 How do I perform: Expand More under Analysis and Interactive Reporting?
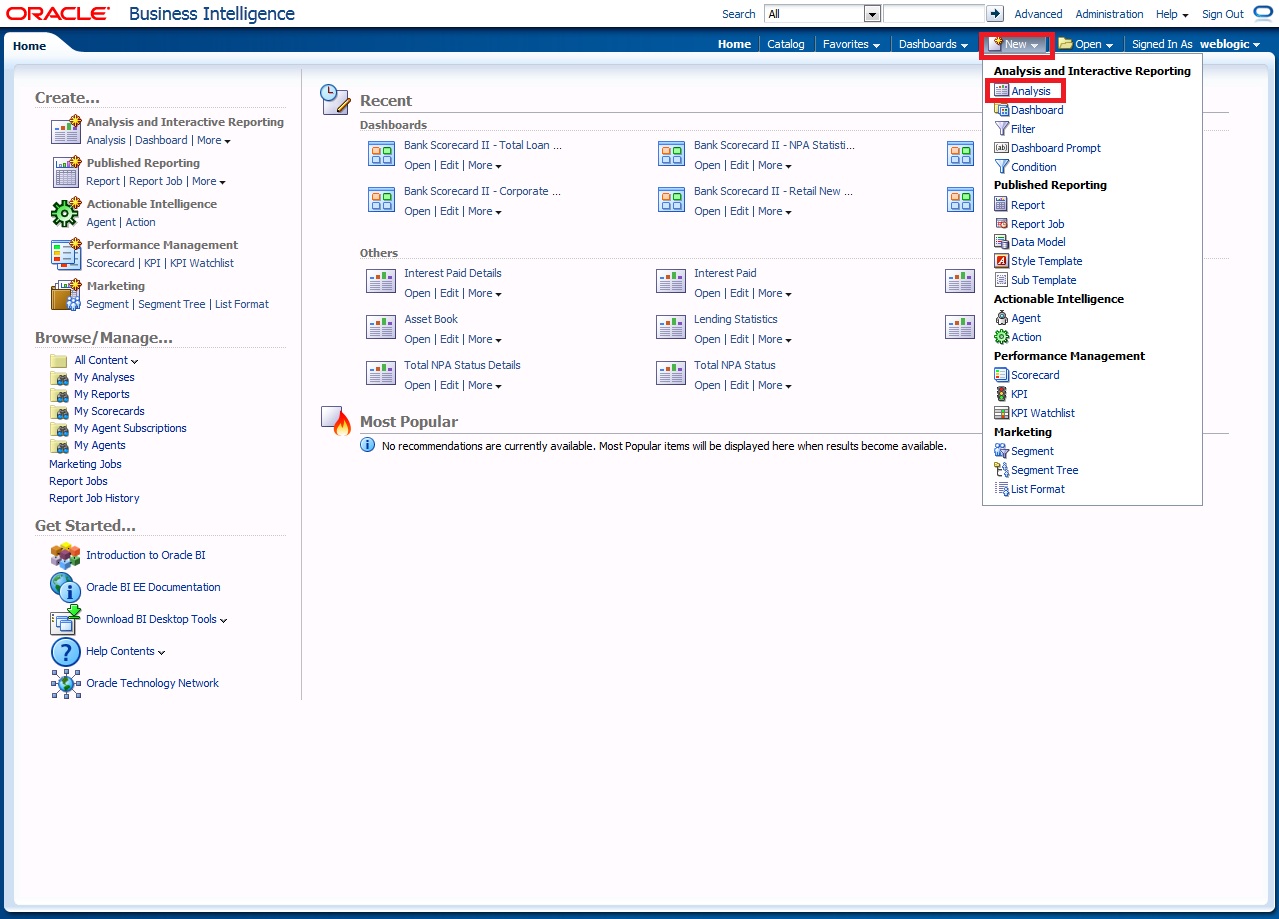[x=213, y=141]
